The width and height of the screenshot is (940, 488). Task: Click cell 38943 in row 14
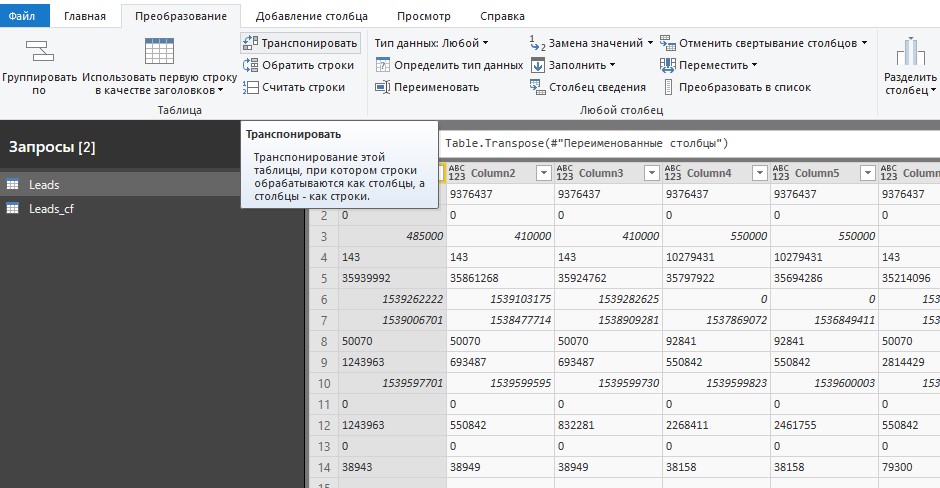392,467
